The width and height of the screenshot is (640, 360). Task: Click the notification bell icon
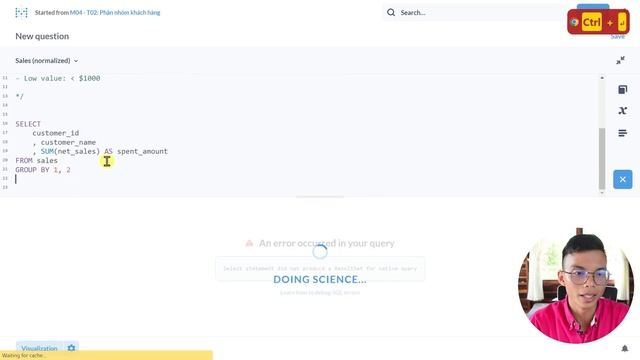pyautogui.click(x=624, y=348)
